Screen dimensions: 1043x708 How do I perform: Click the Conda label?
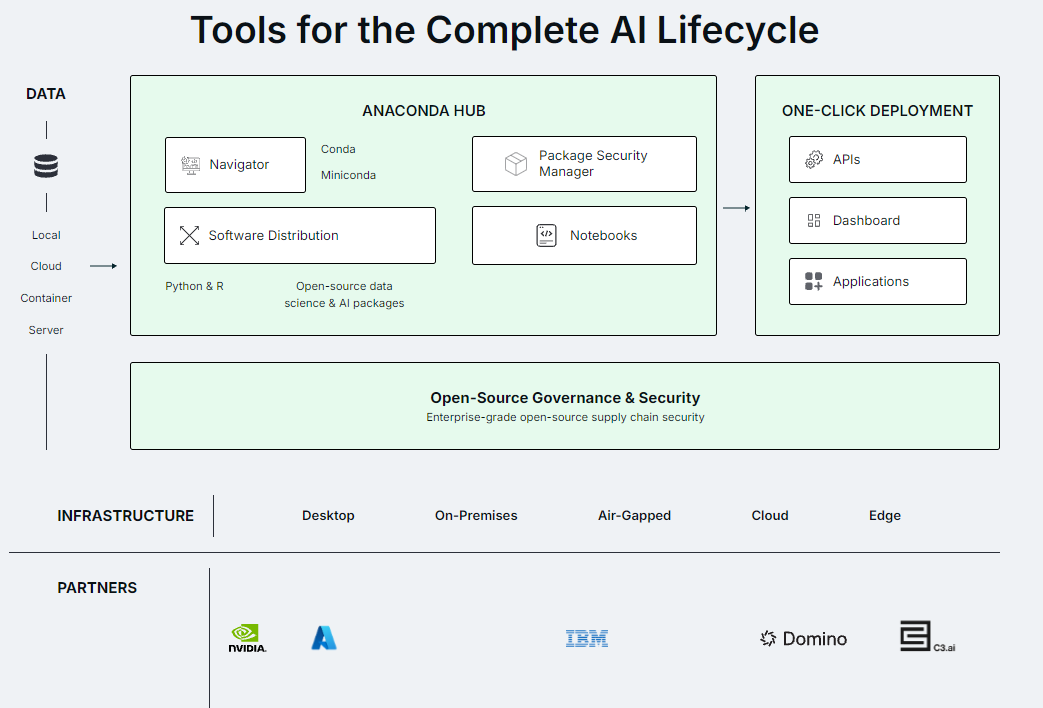pos(338,149)
